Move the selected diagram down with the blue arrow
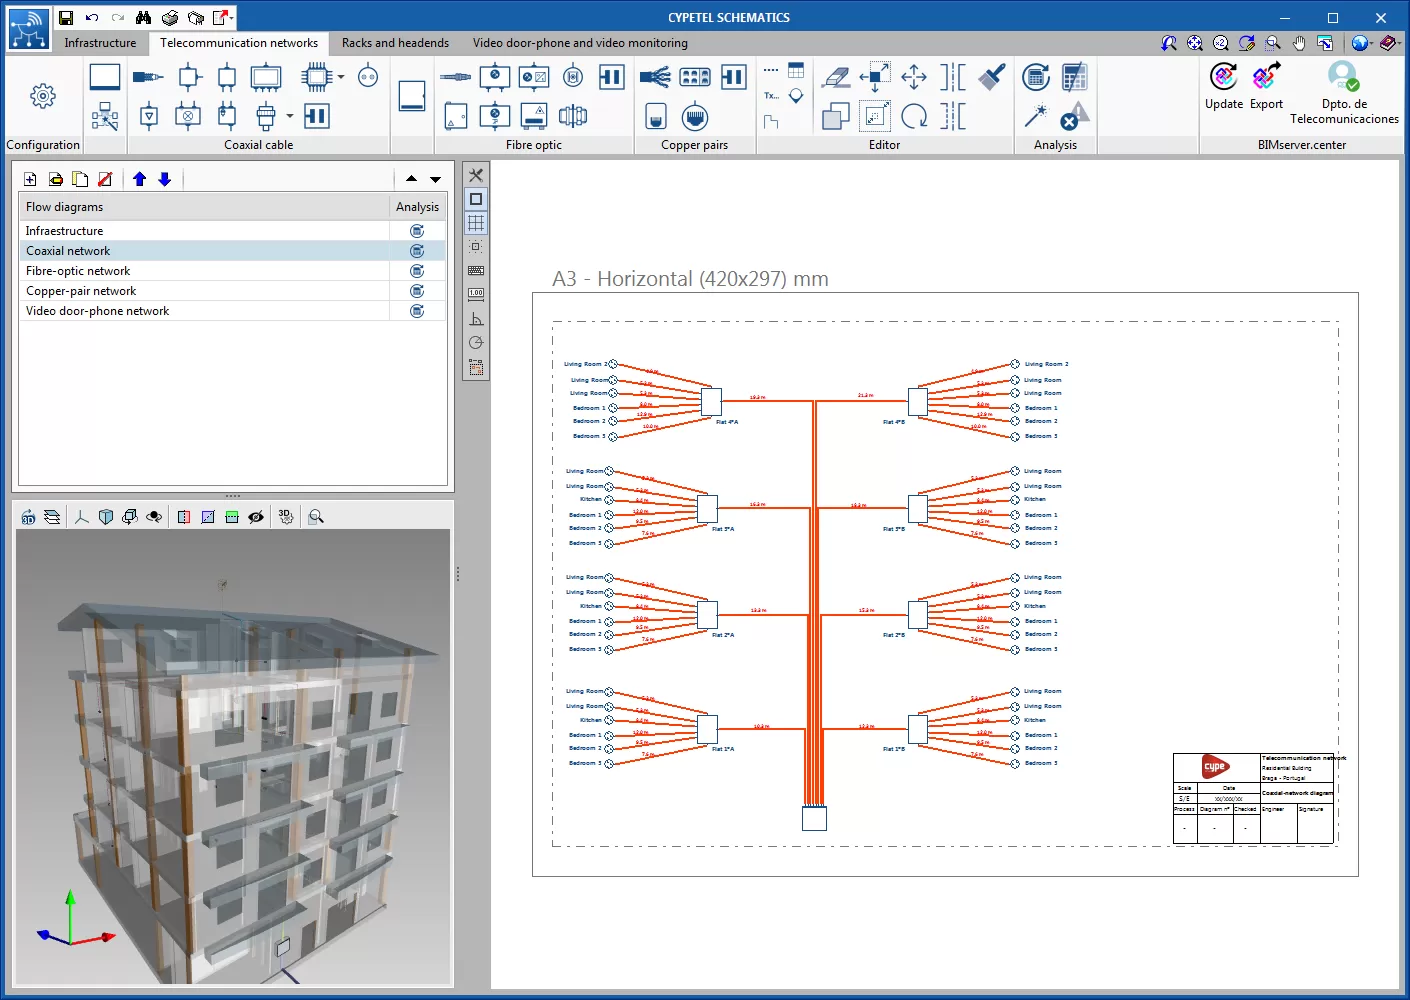The height and width of the screenshot is (1000, 1410). click(165, 179)
